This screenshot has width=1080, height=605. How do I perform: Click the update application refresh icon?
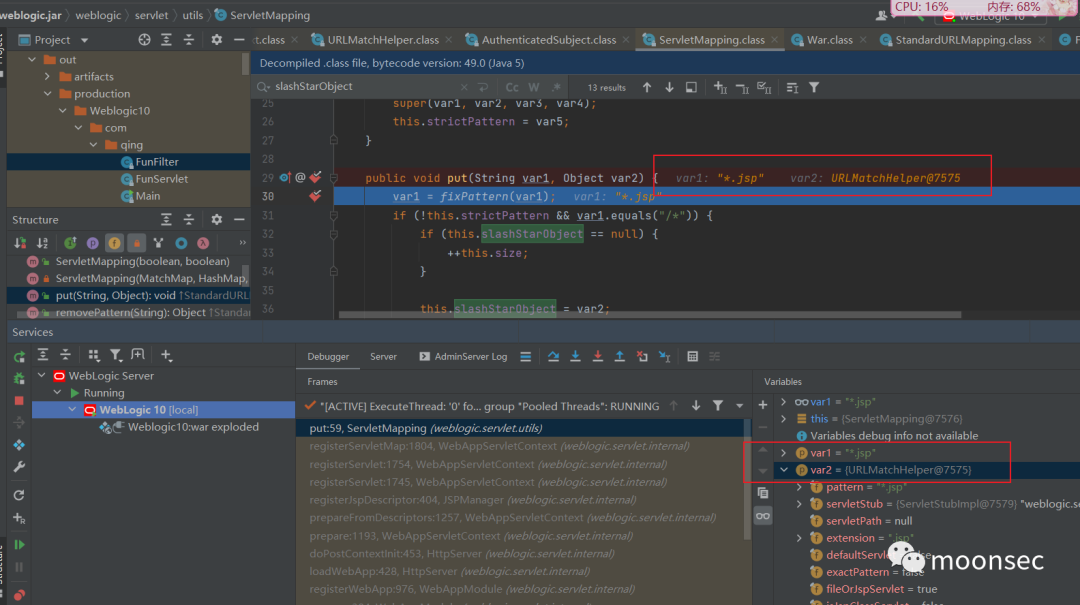(x=19, y=495)
